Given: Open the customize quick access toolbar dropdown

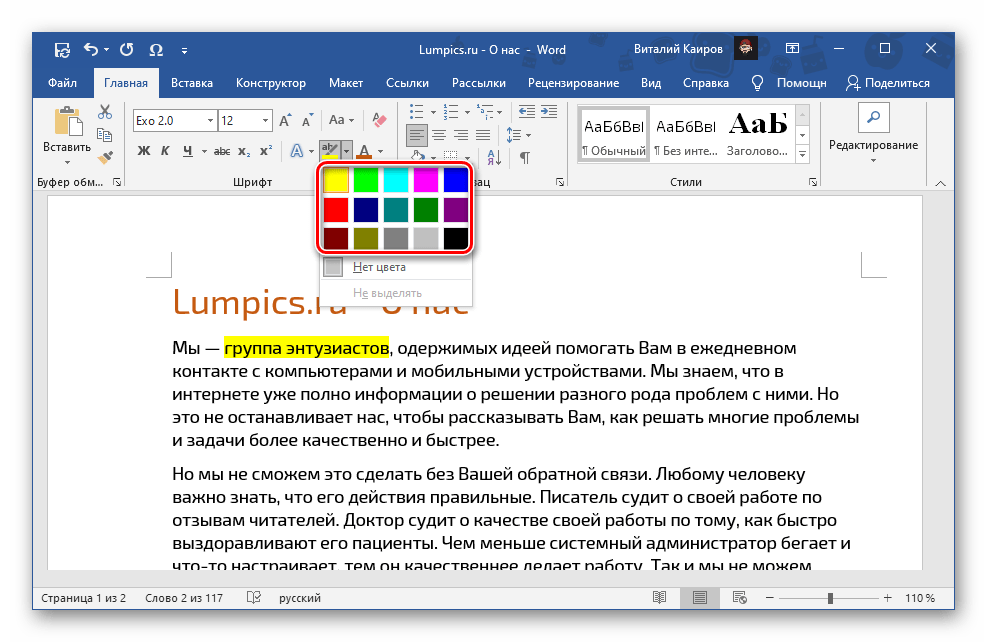Looking at the screenshot, I should (184, 50).
